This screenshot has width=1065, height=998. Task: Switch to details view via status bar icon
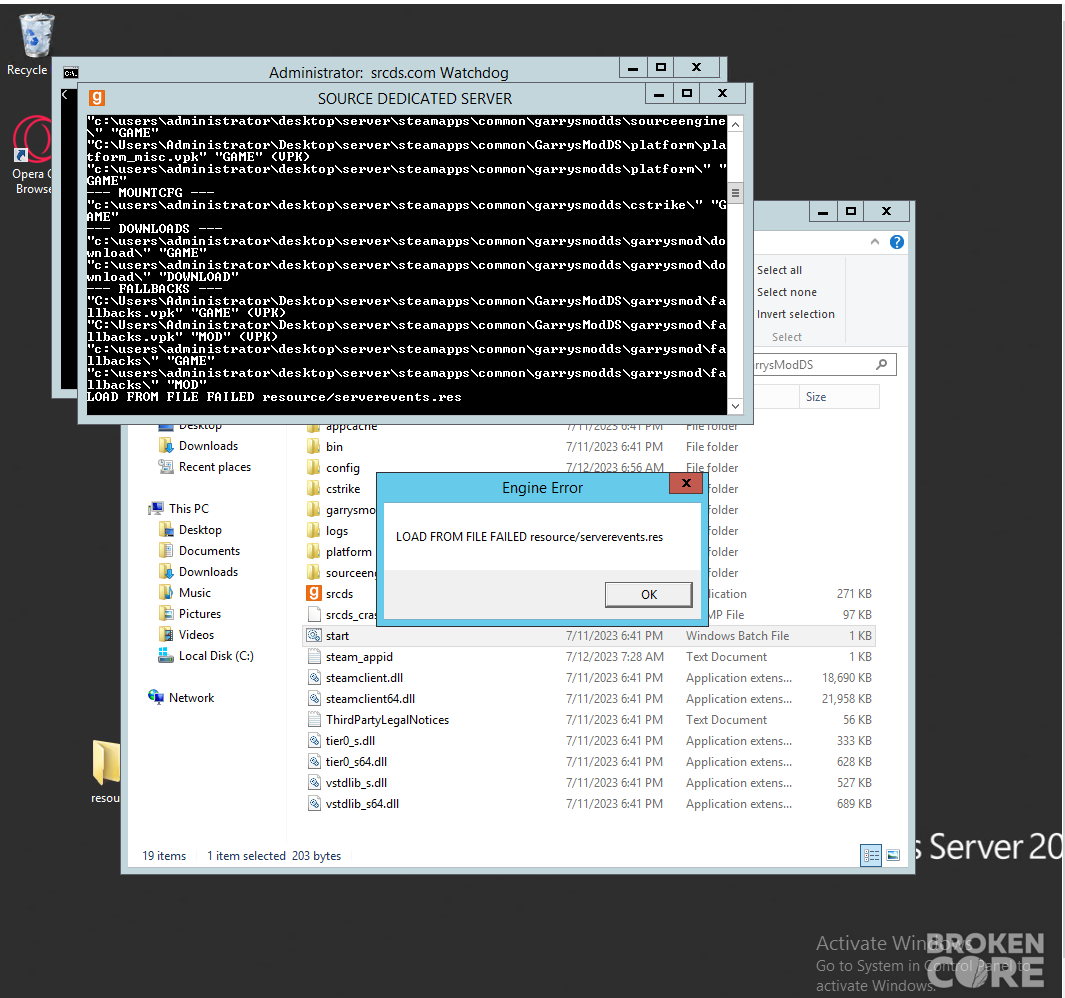tap(871, 855)
